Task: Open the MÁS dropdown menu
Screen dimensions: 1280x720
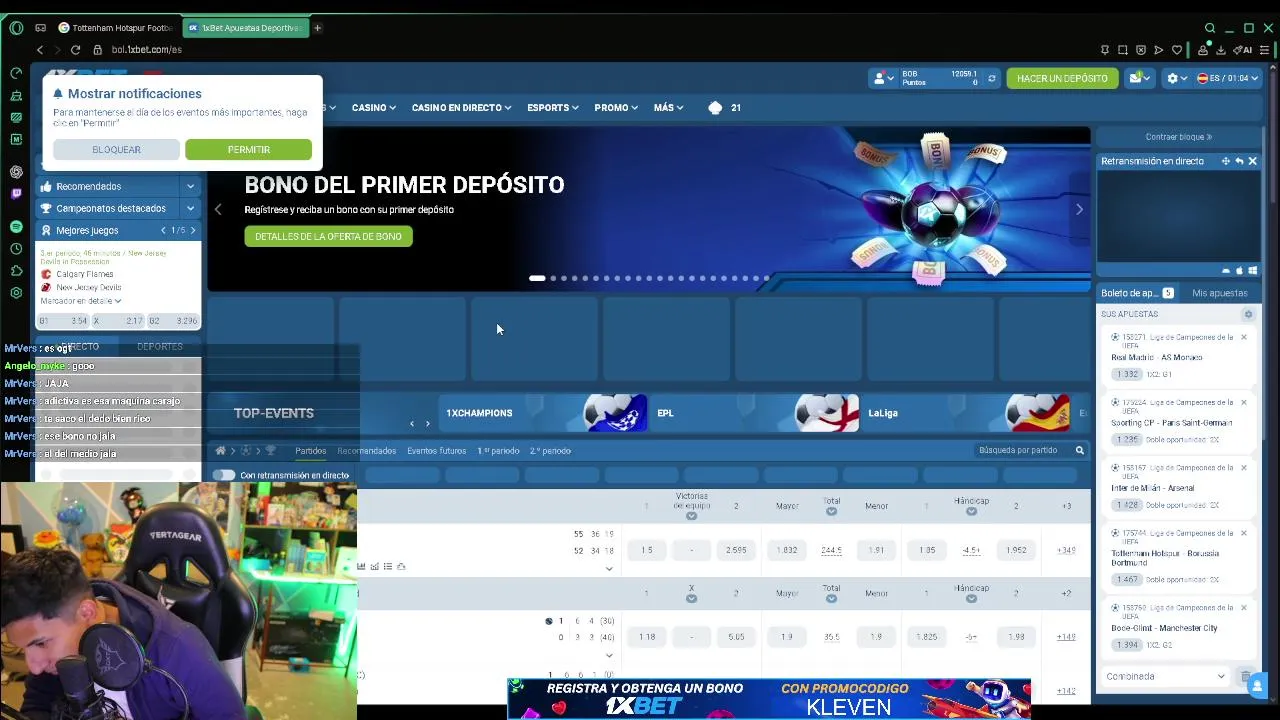Action: pyautogui.click(x=668, y=107)
